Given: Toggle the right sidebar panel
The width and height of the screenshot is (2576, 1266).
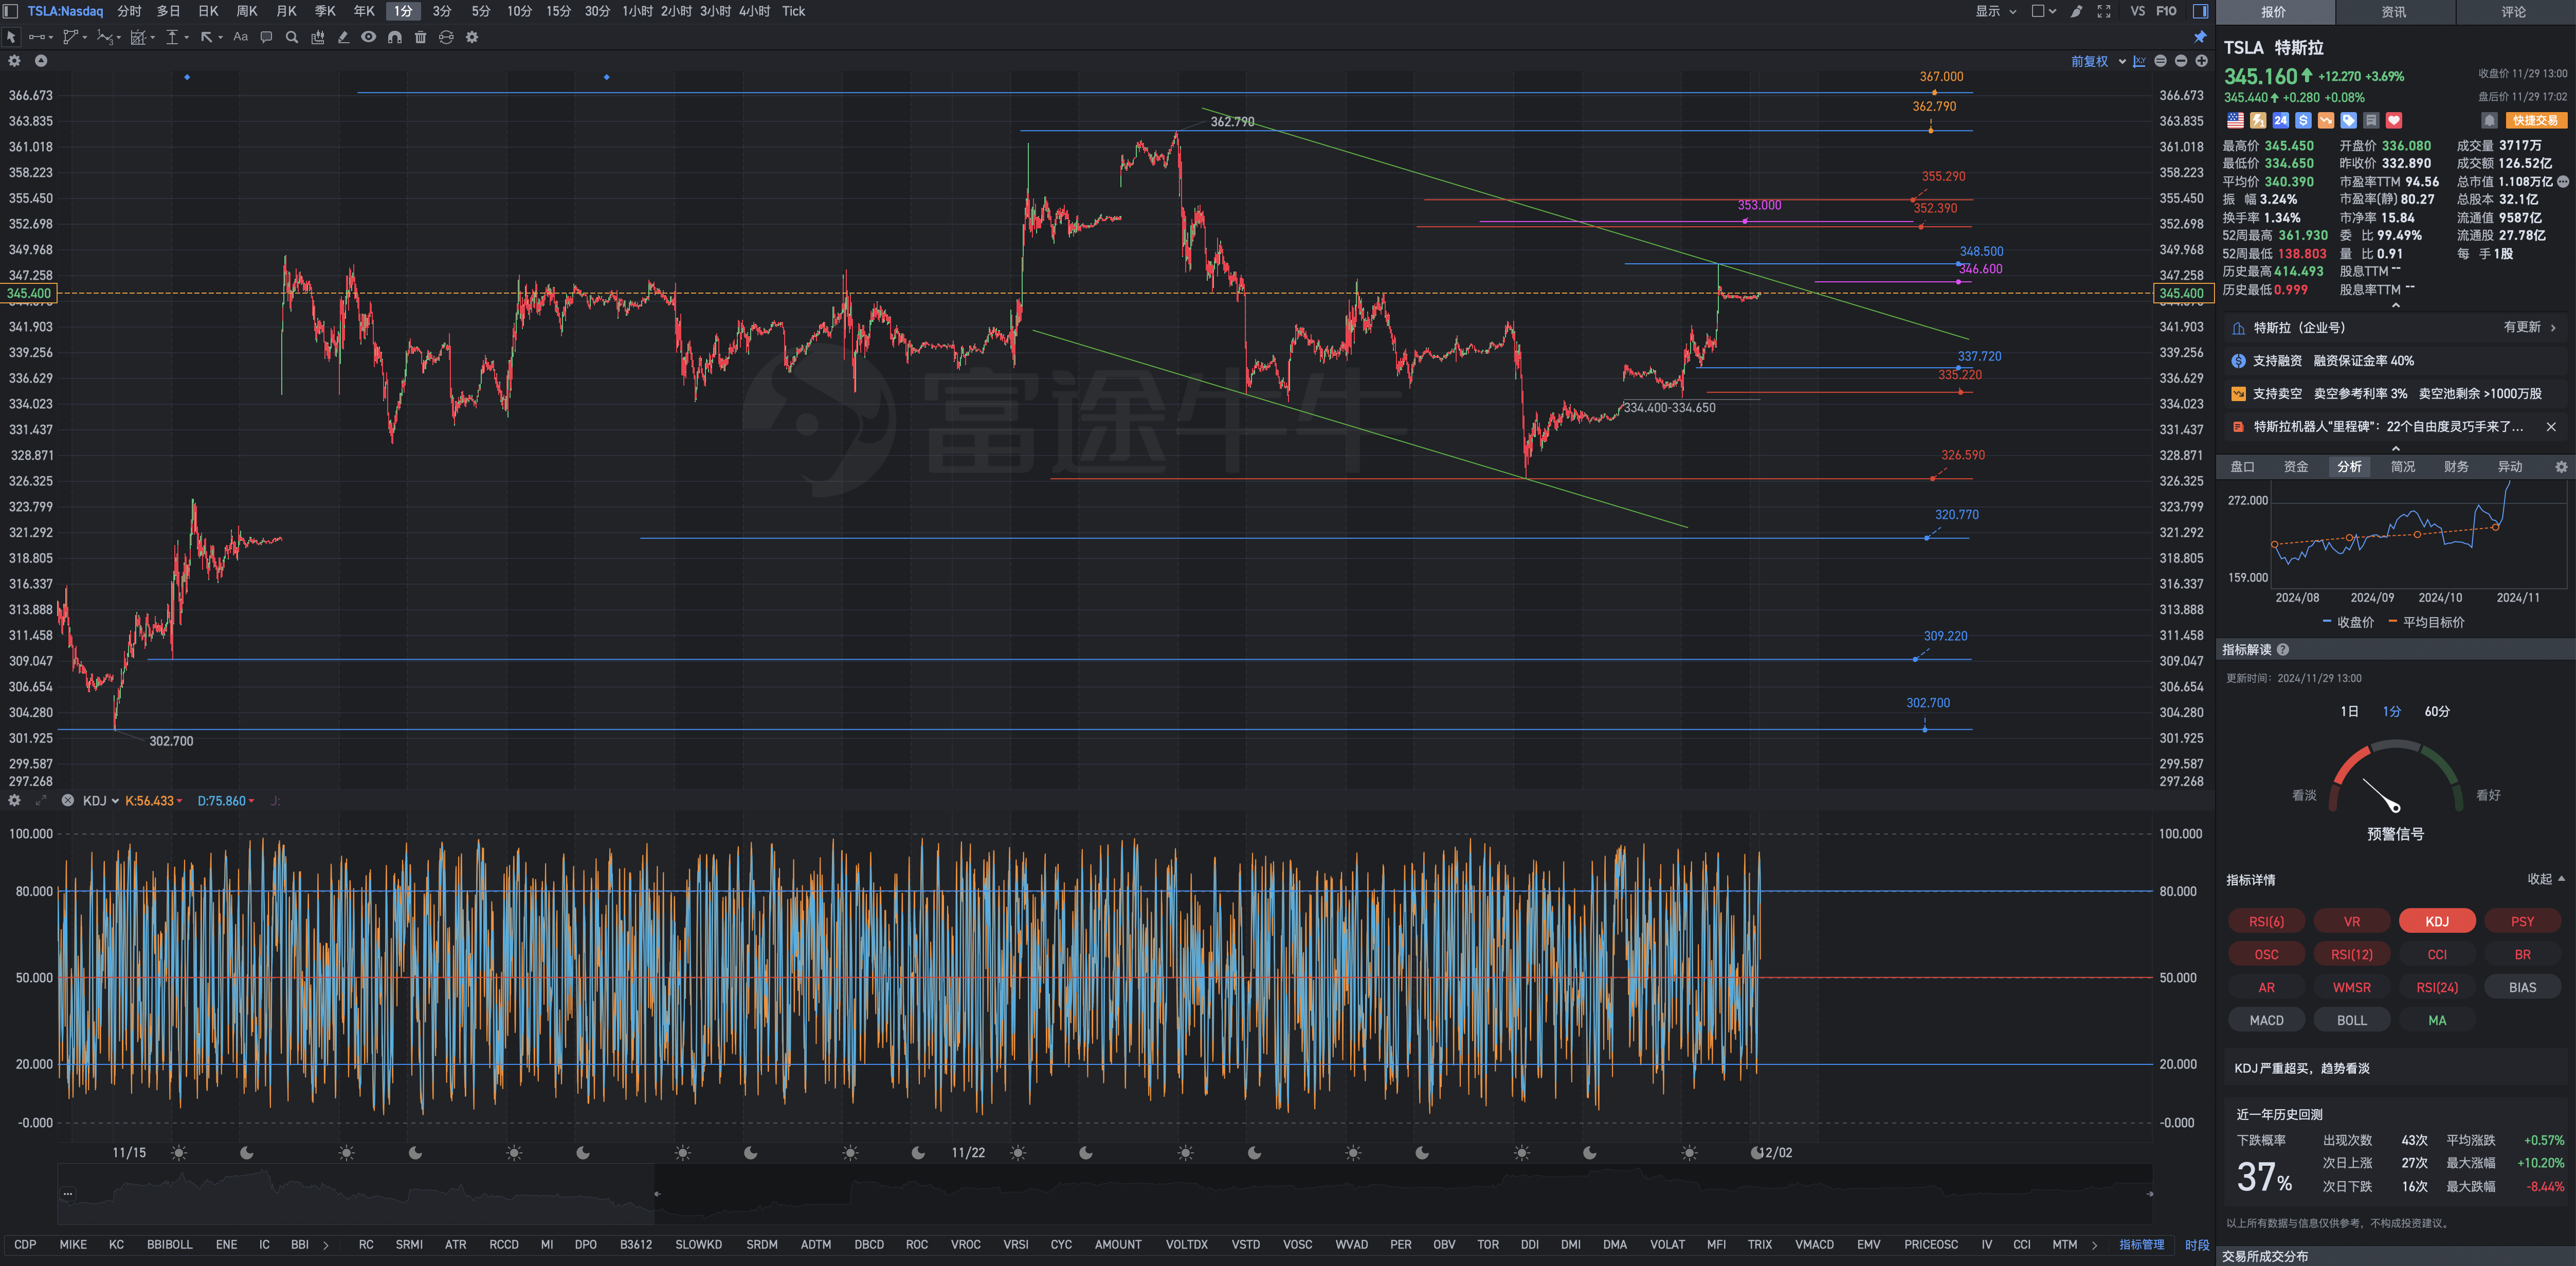Looking at the screenshot, I should (x=2201, y=11).
